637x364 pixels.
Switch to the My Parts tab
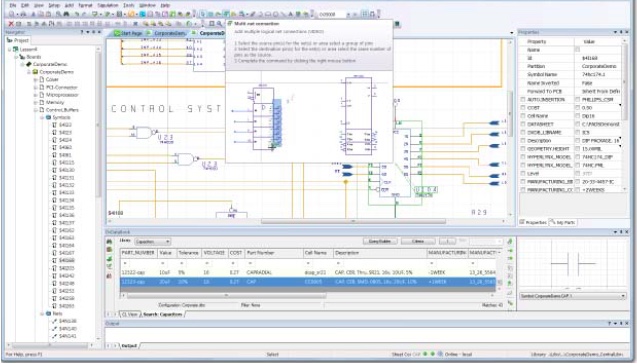click(563, 223)
